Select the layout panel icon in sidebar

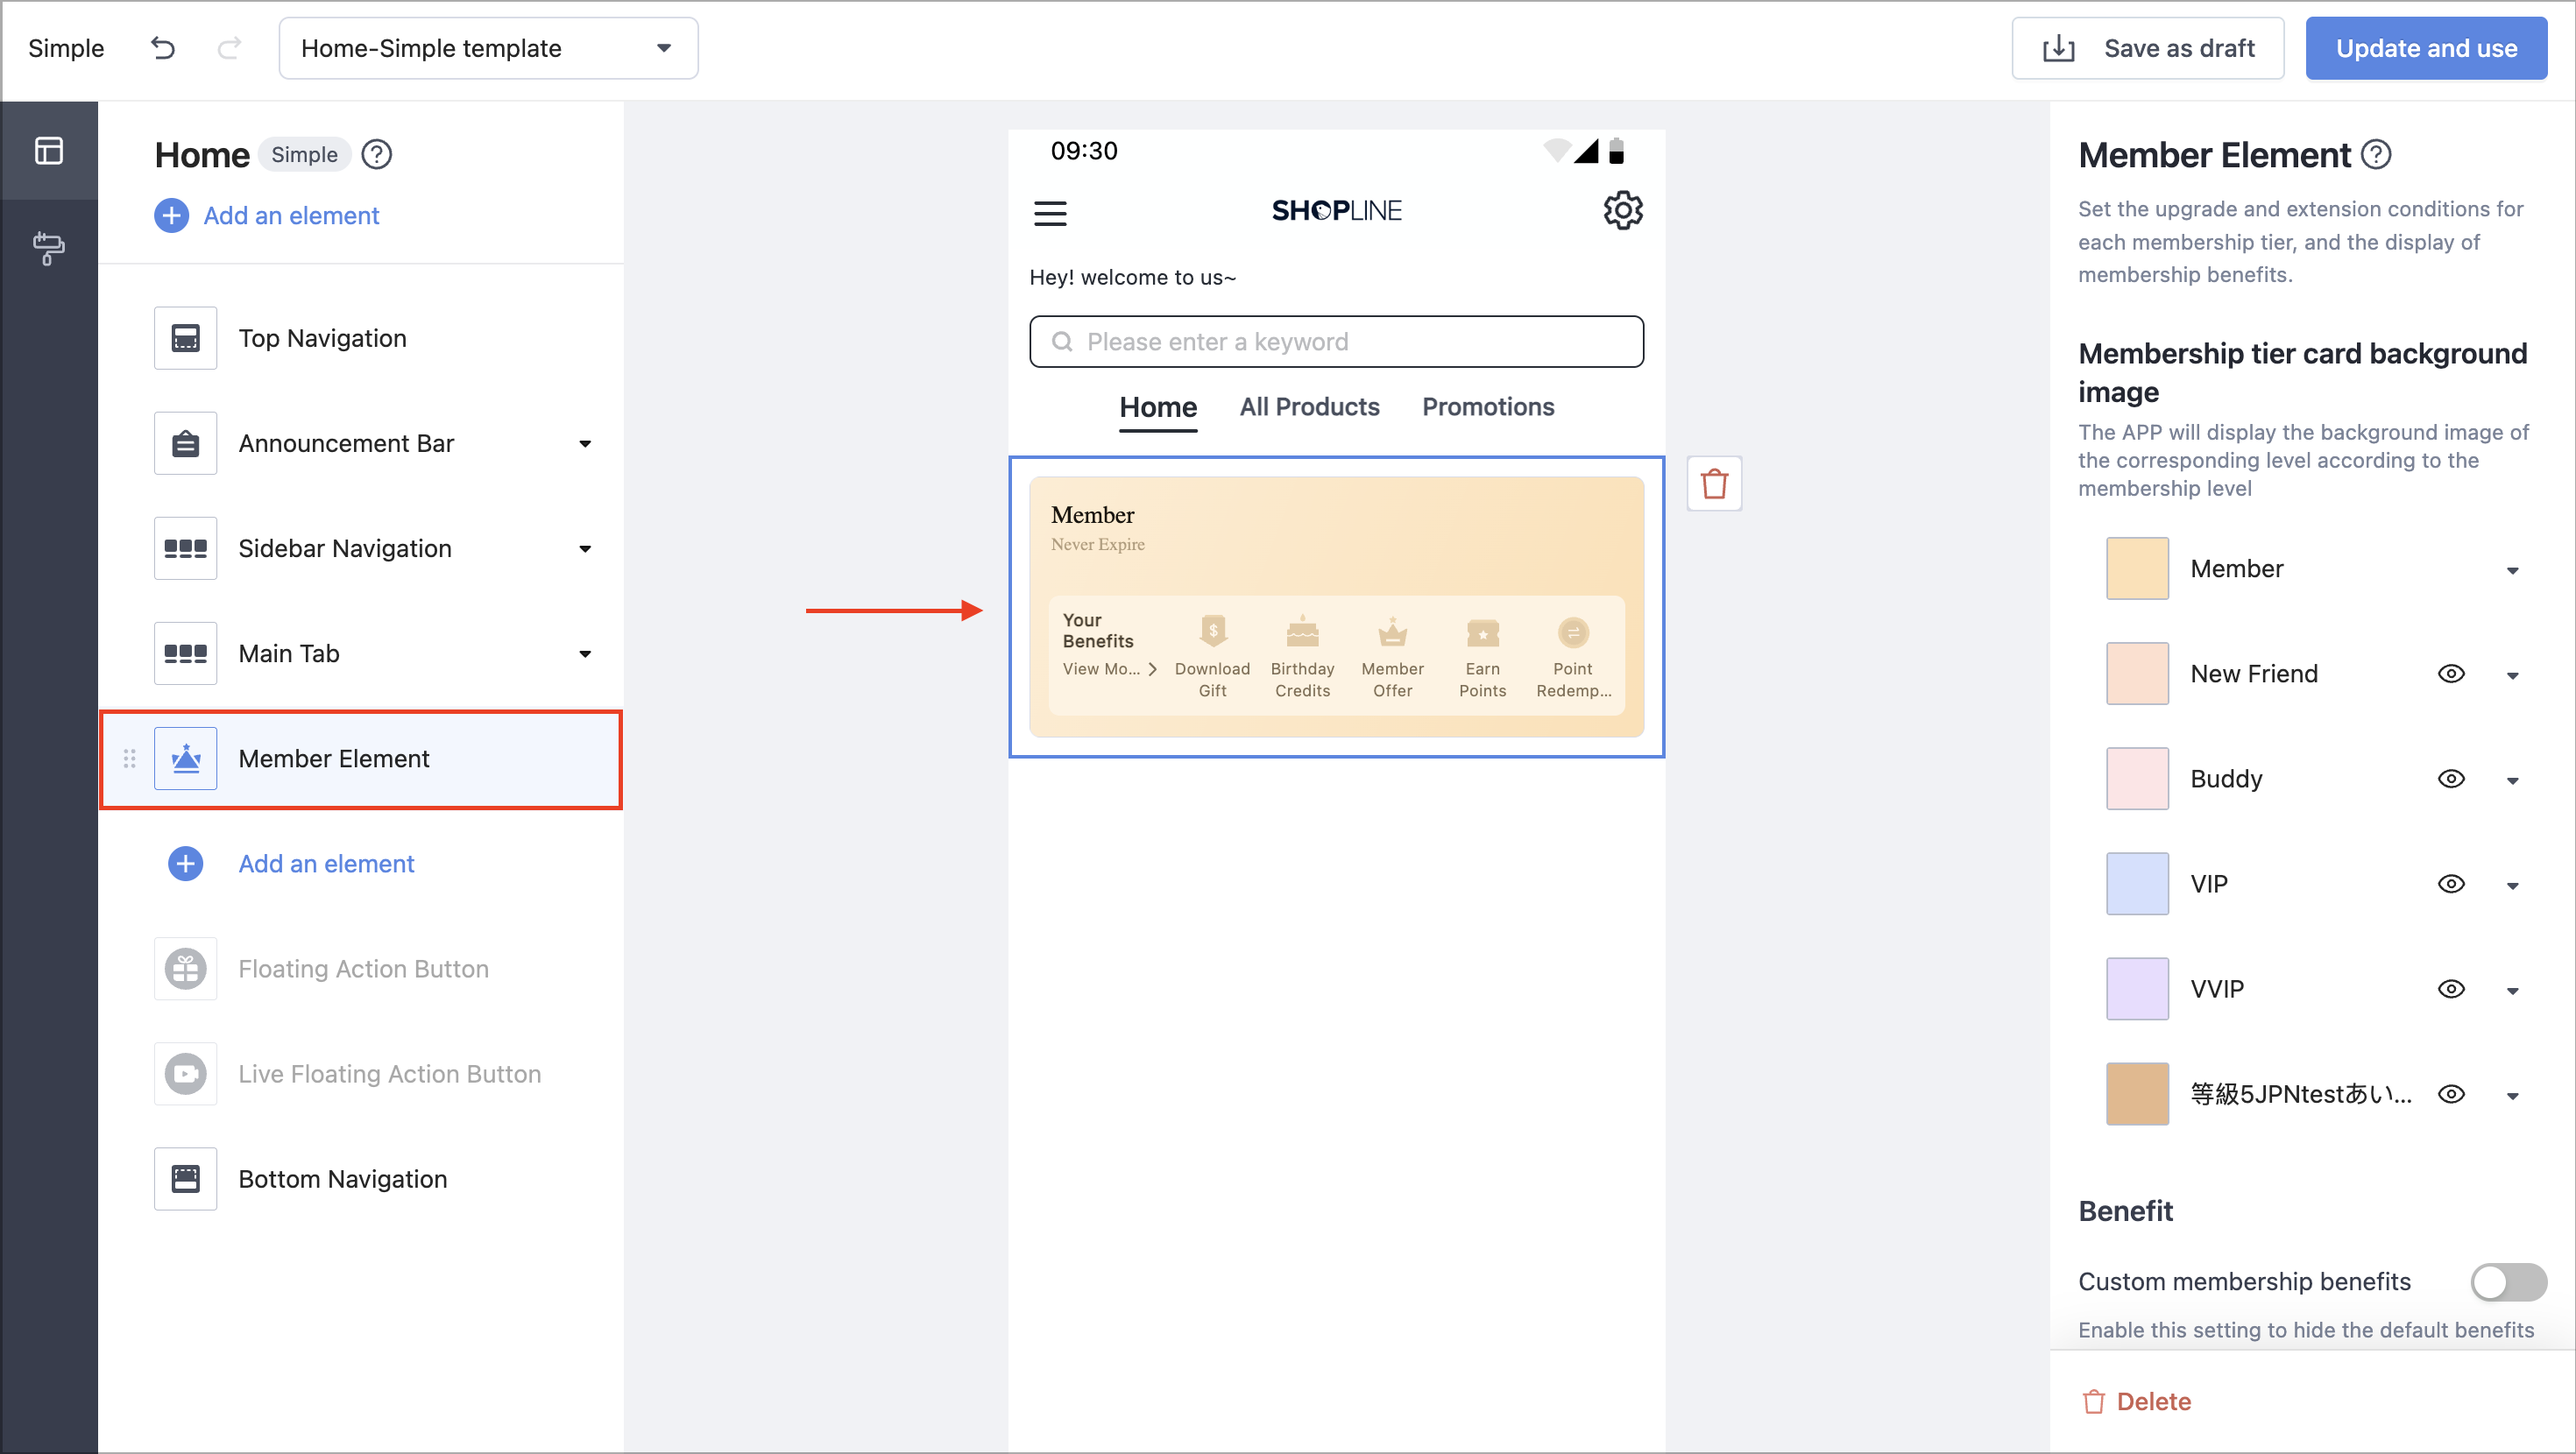48,151
